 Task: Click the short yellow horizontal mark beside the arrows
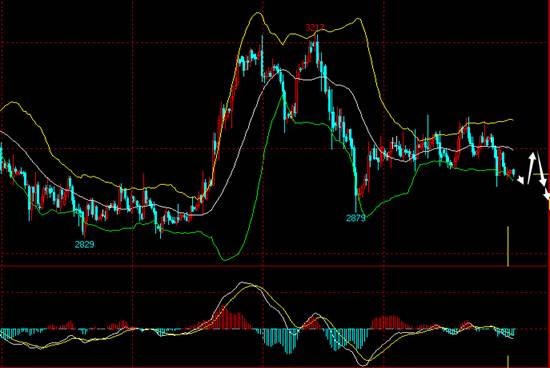[x=539, y=174]
